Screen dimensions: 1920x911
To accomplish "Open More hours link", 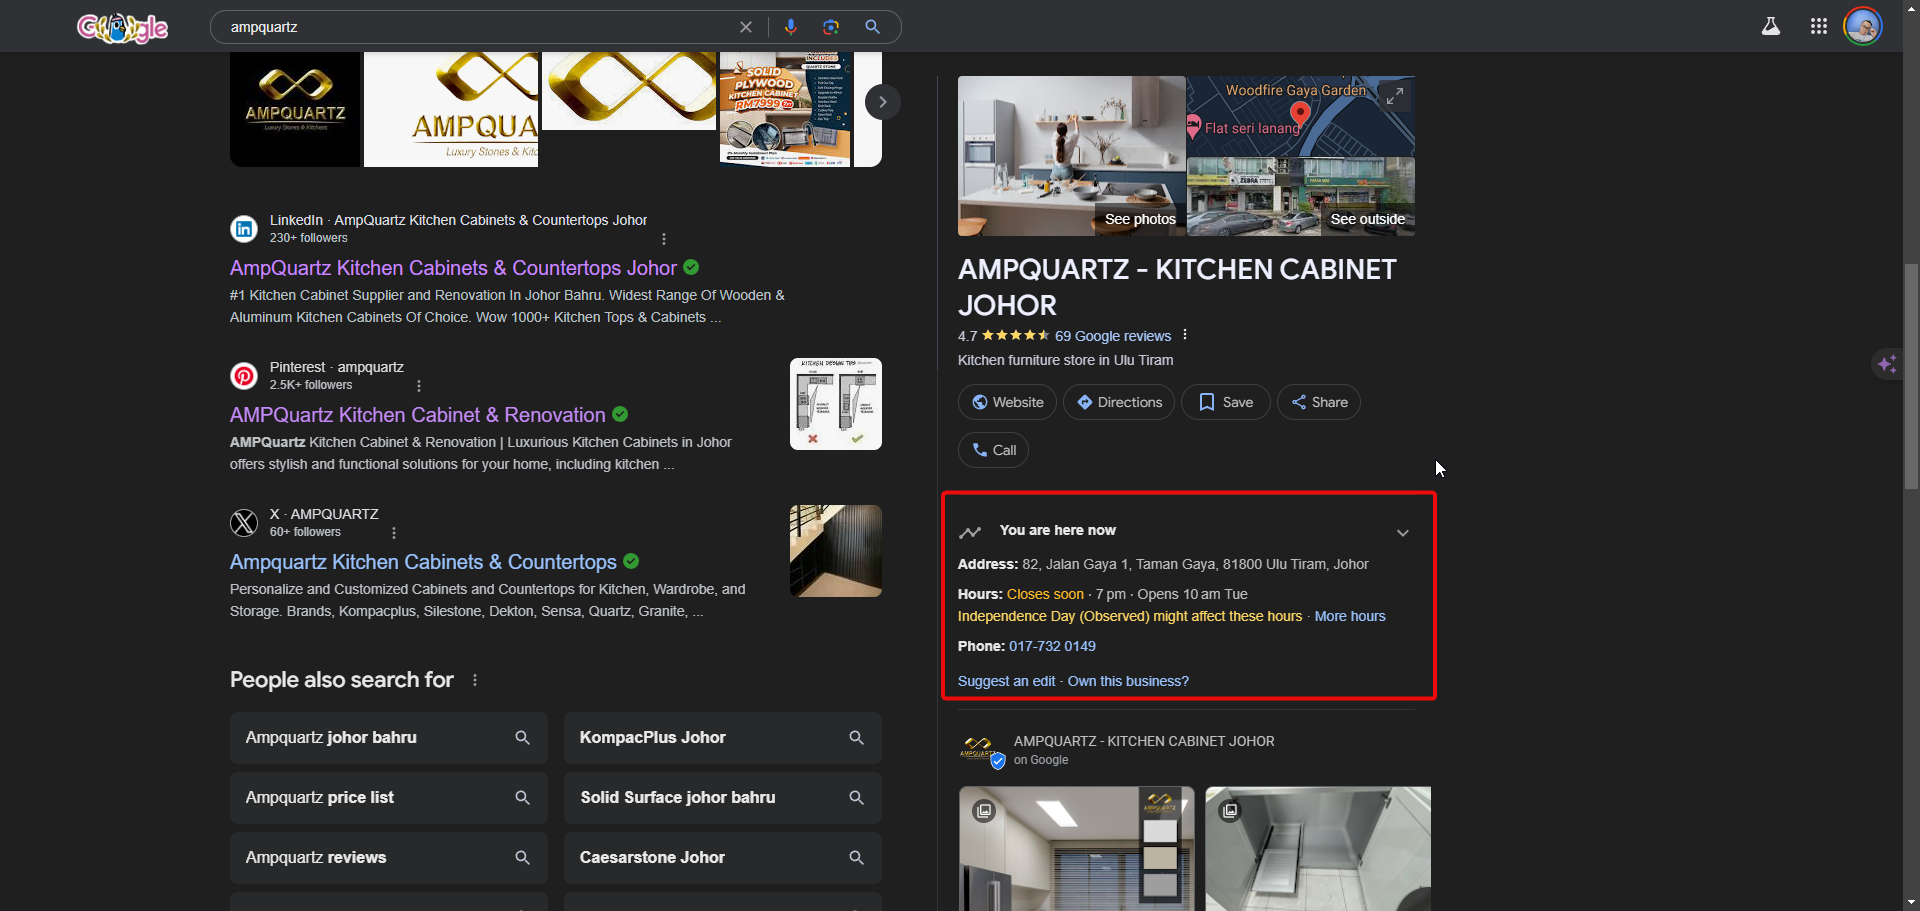I will [x=1350, y=616].
